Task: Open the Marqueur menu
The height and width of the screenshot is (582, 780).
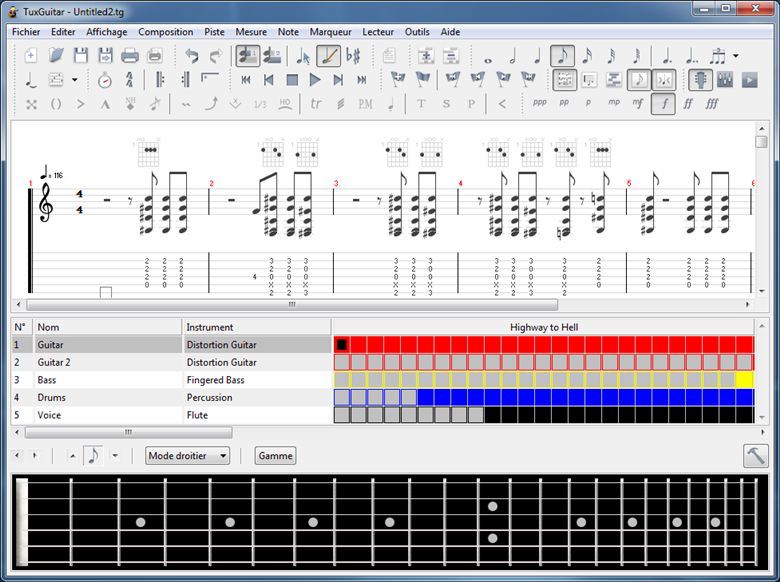Action: (330, 32)
